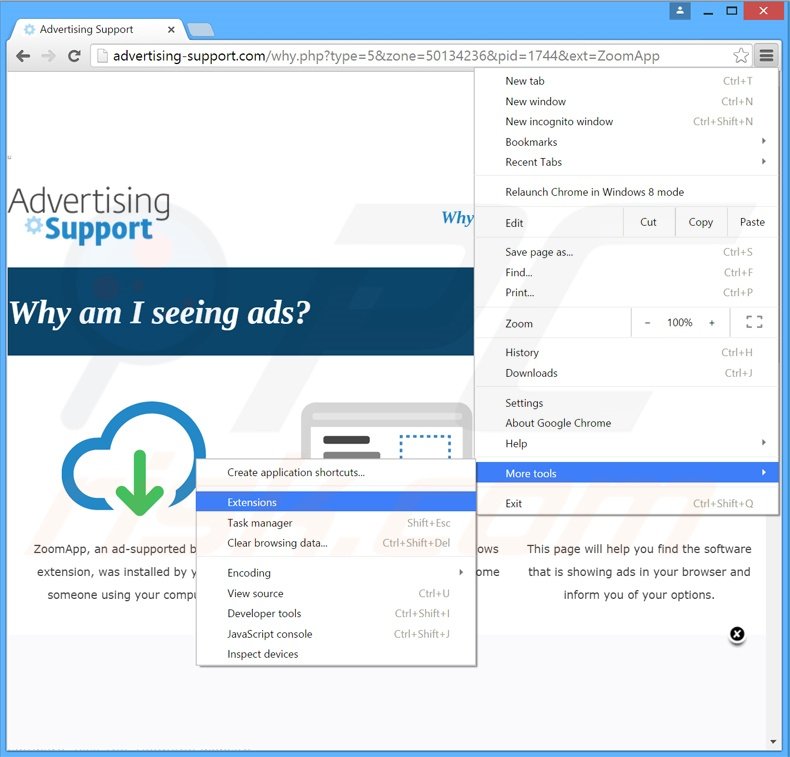The width and height of the screenshot is (790, 757).
Task: Click the Chrome hamburger menu button
Action: (x=766, y=55)
